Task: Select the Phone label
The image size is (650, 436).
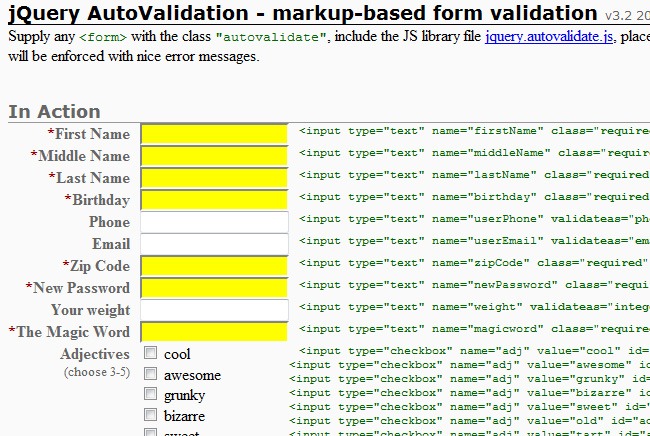Action: [109, 222]
